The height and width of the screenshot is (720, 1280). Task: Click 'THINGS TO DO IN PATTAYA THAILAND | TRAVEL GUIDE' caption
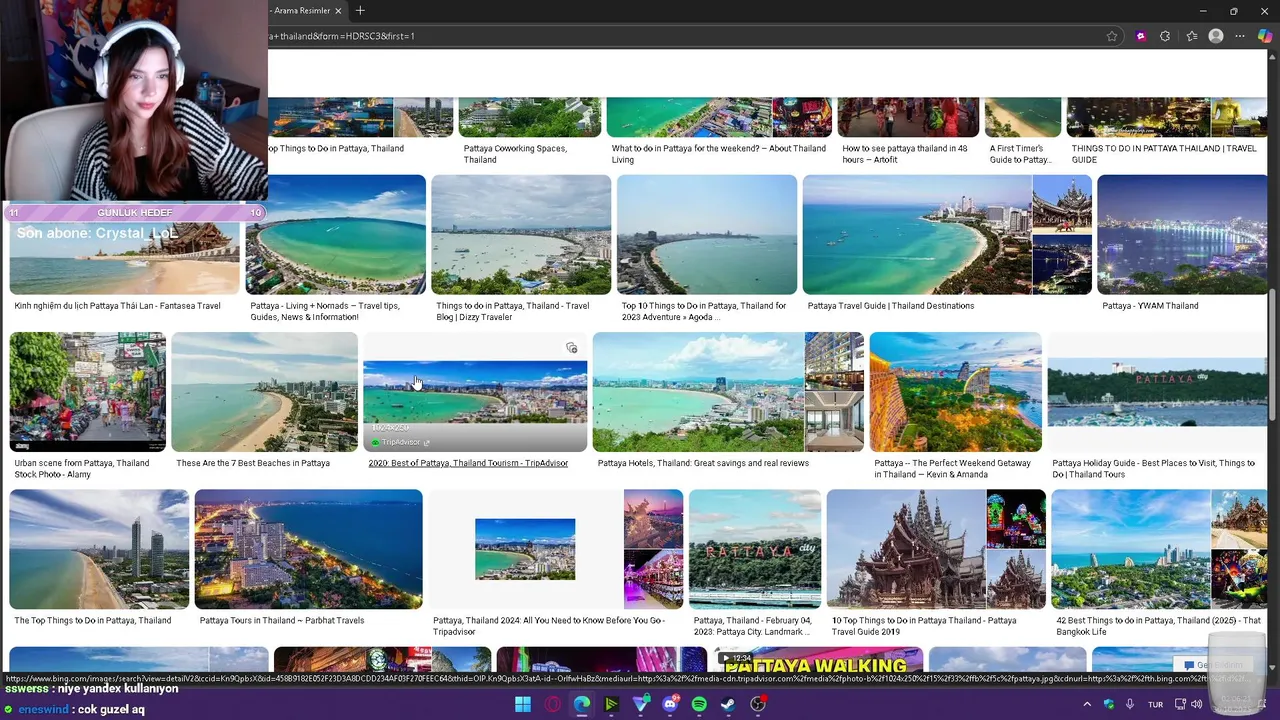[x=1164, y=154]
